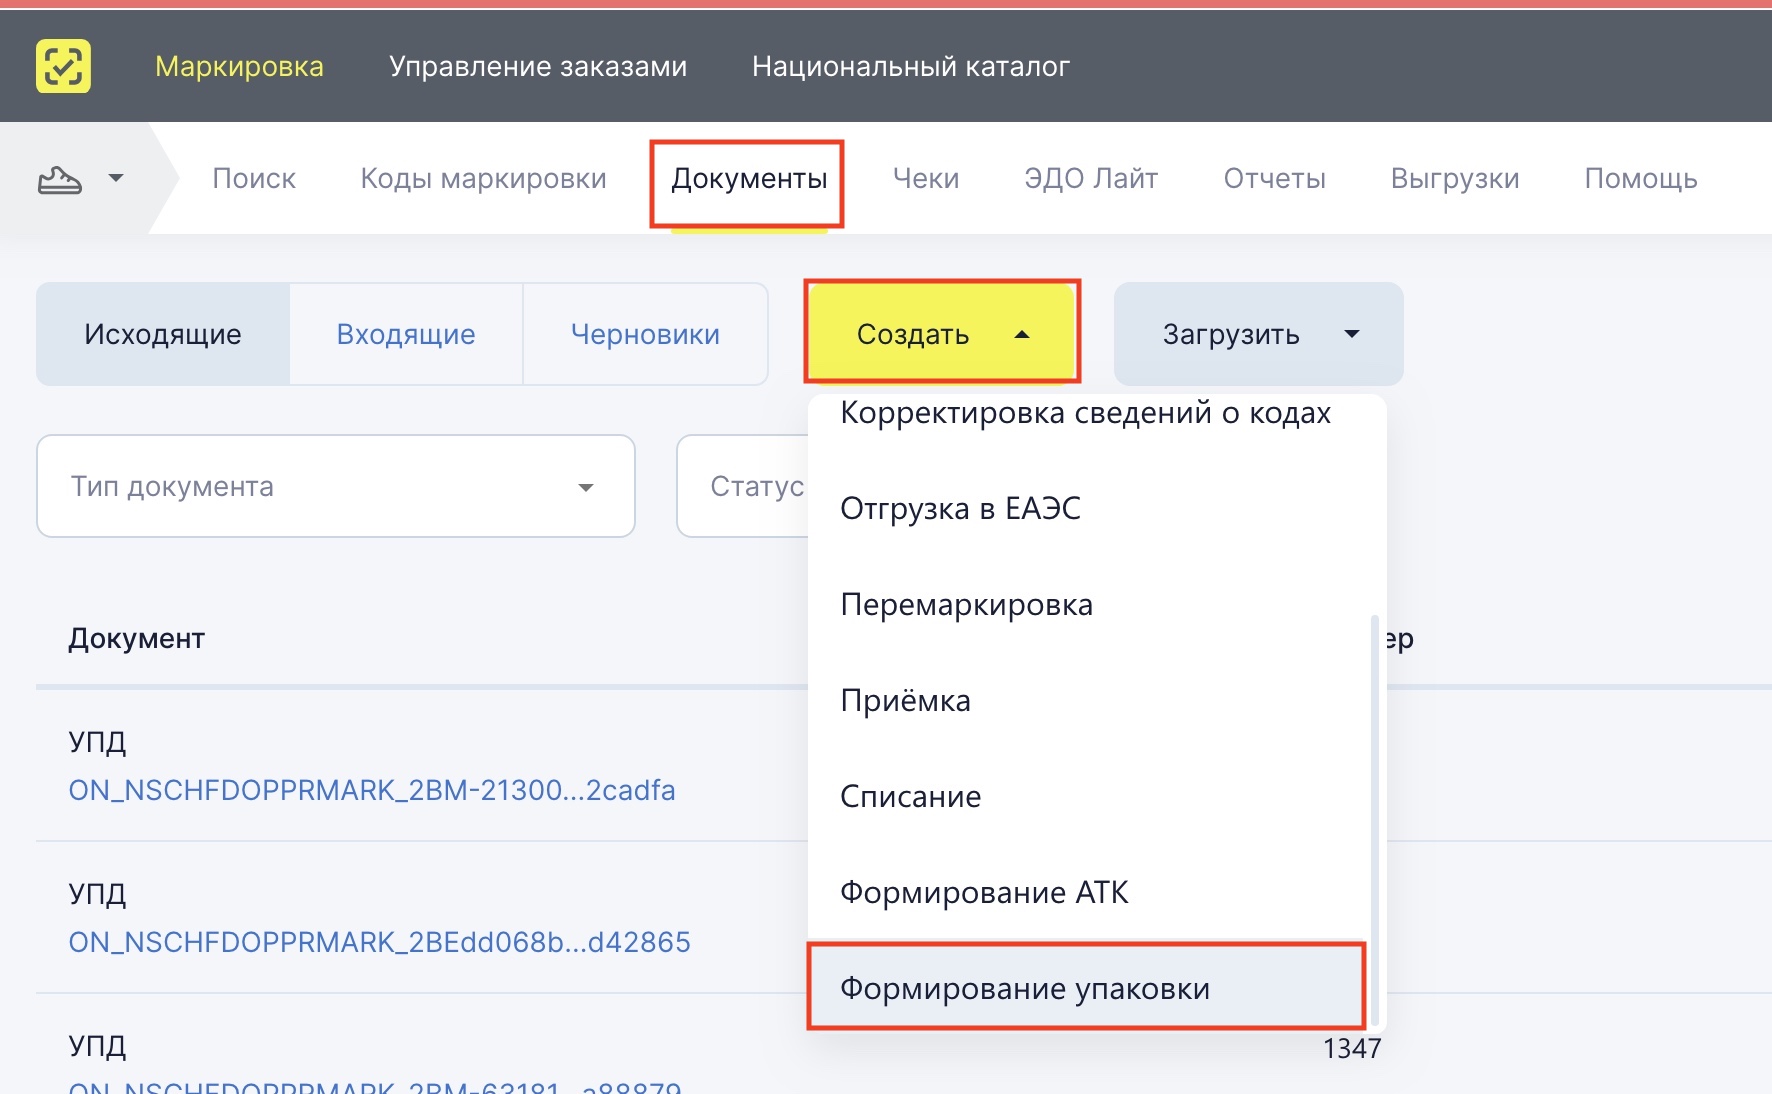This screenshot has width=1772, height=1094.
Task: Click the Создать menu scrollbar
Action: pyautogui.click(x=1375, y=820)
